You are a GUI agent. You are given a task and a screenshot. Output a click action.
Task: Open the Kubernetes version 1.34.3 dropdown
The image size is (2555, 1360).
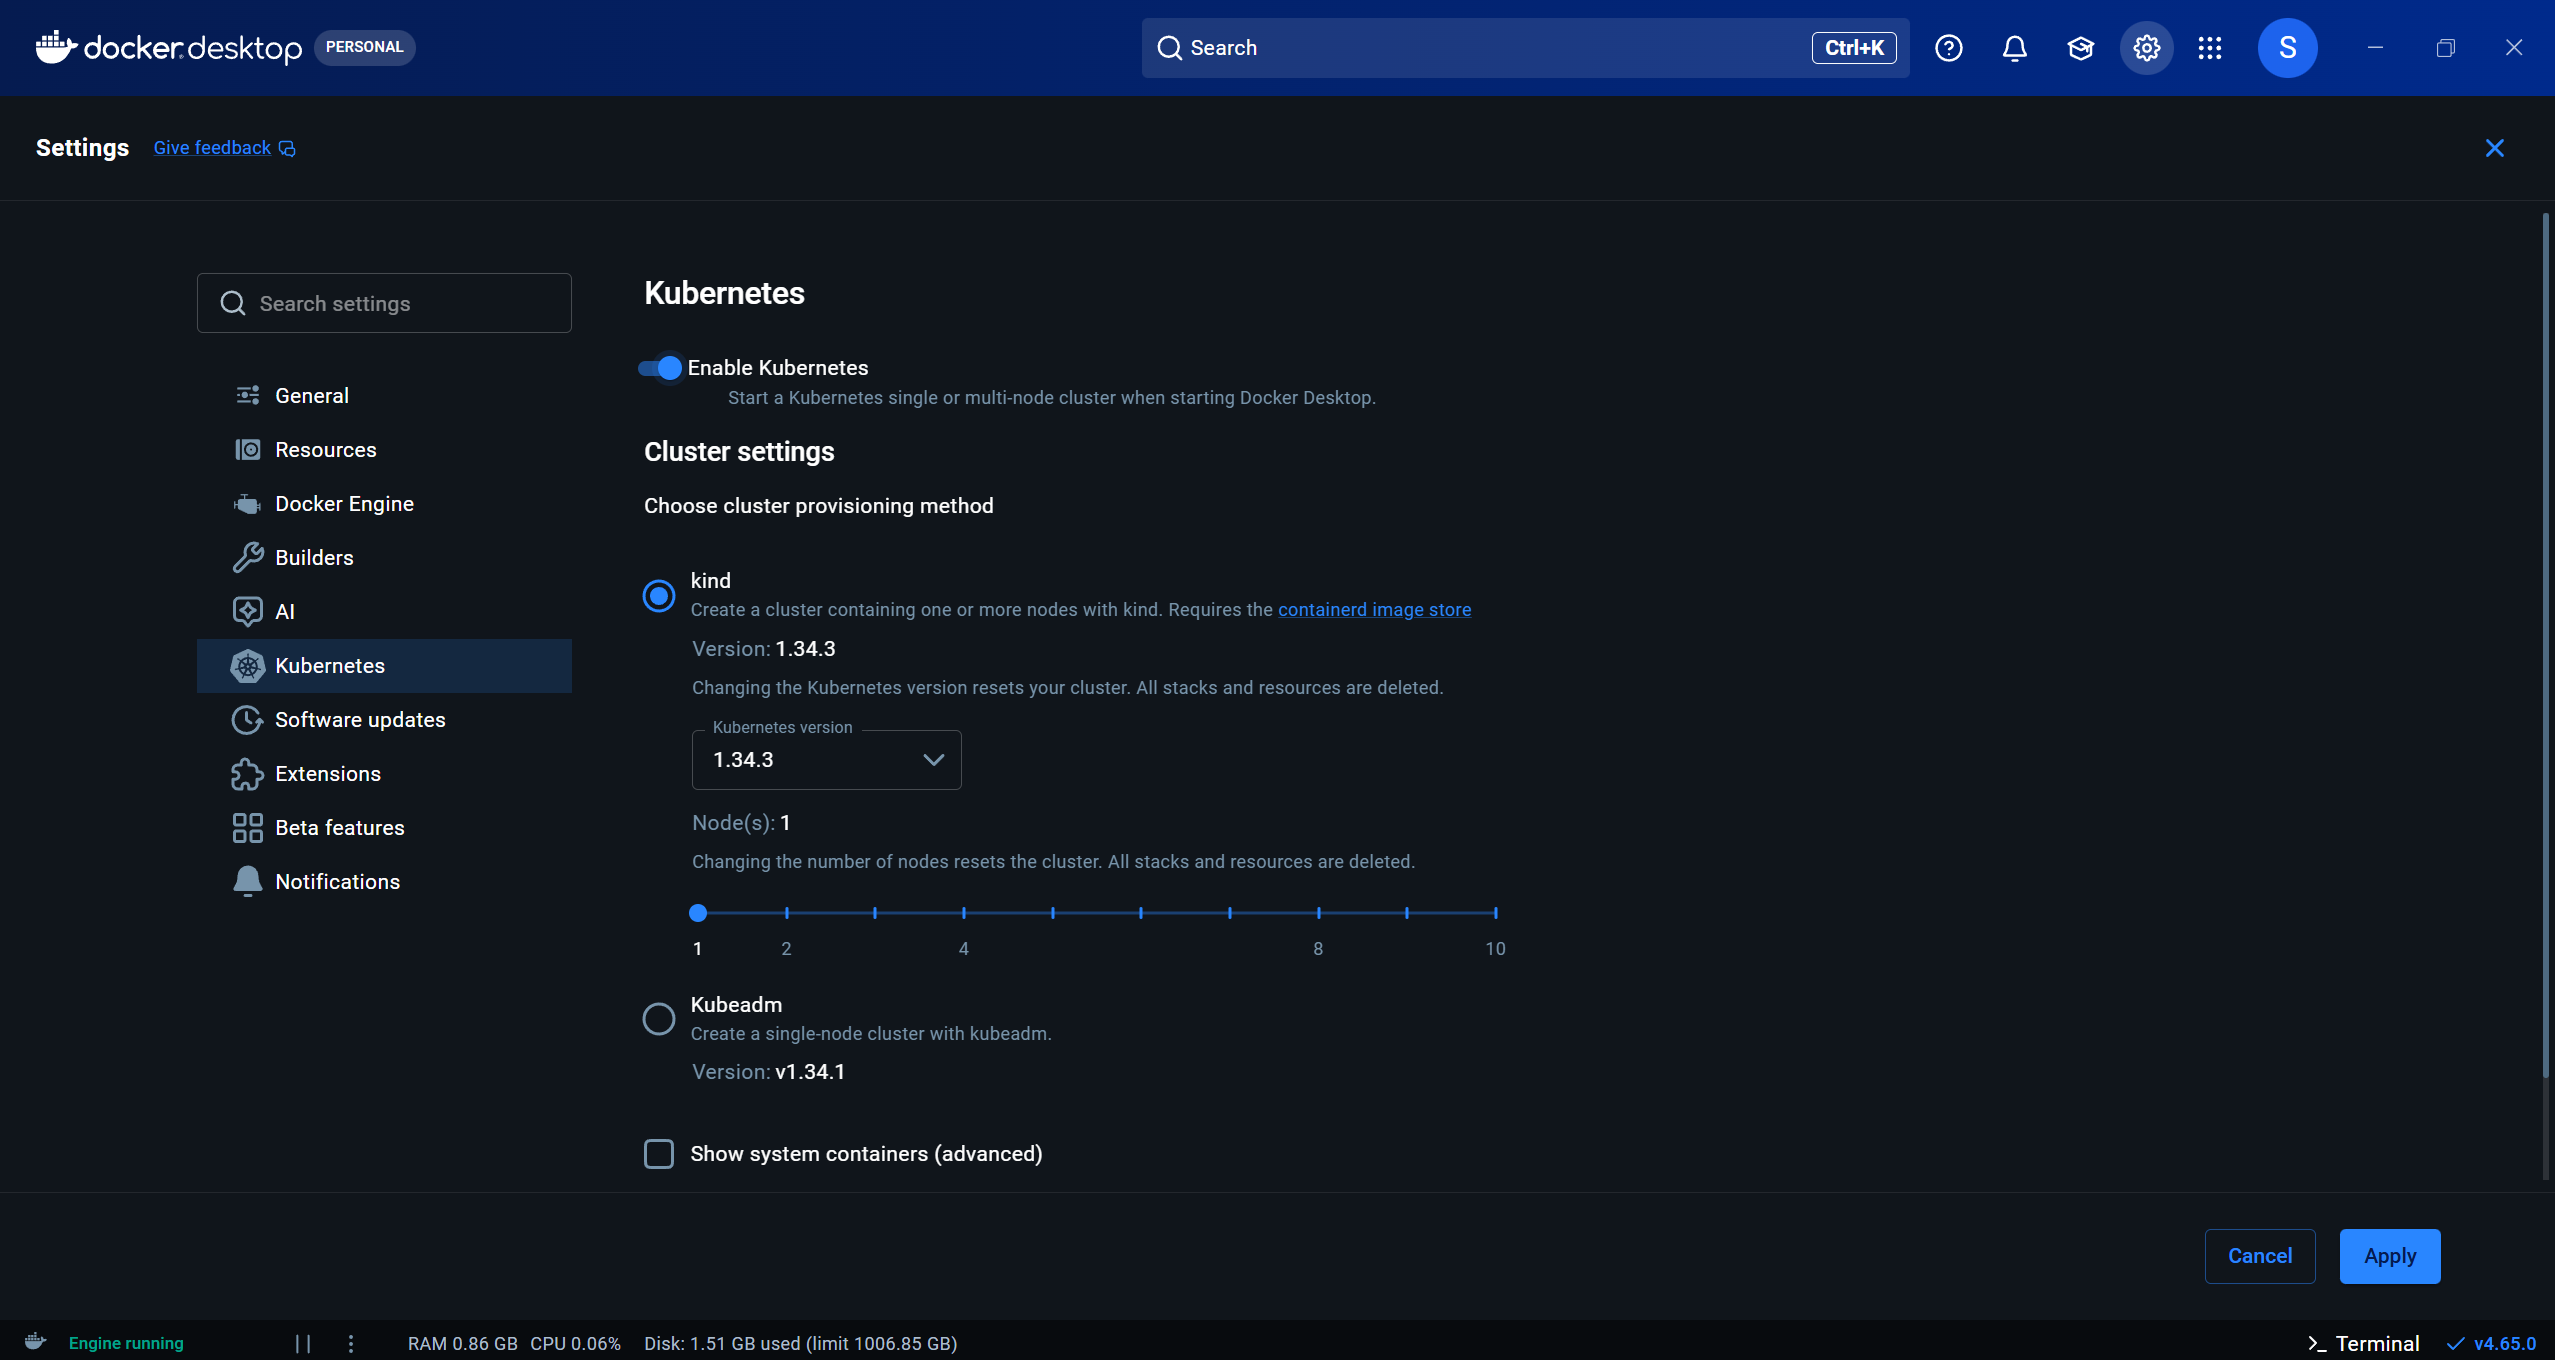point(826,760)
